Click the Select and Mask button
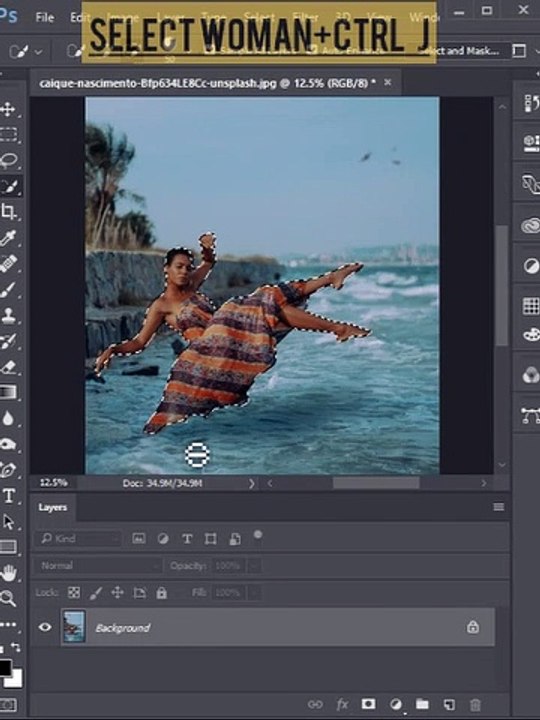Image resolution: width=540 pixels, height=720 pixels. pyautogui.click(x=462, y=51)
